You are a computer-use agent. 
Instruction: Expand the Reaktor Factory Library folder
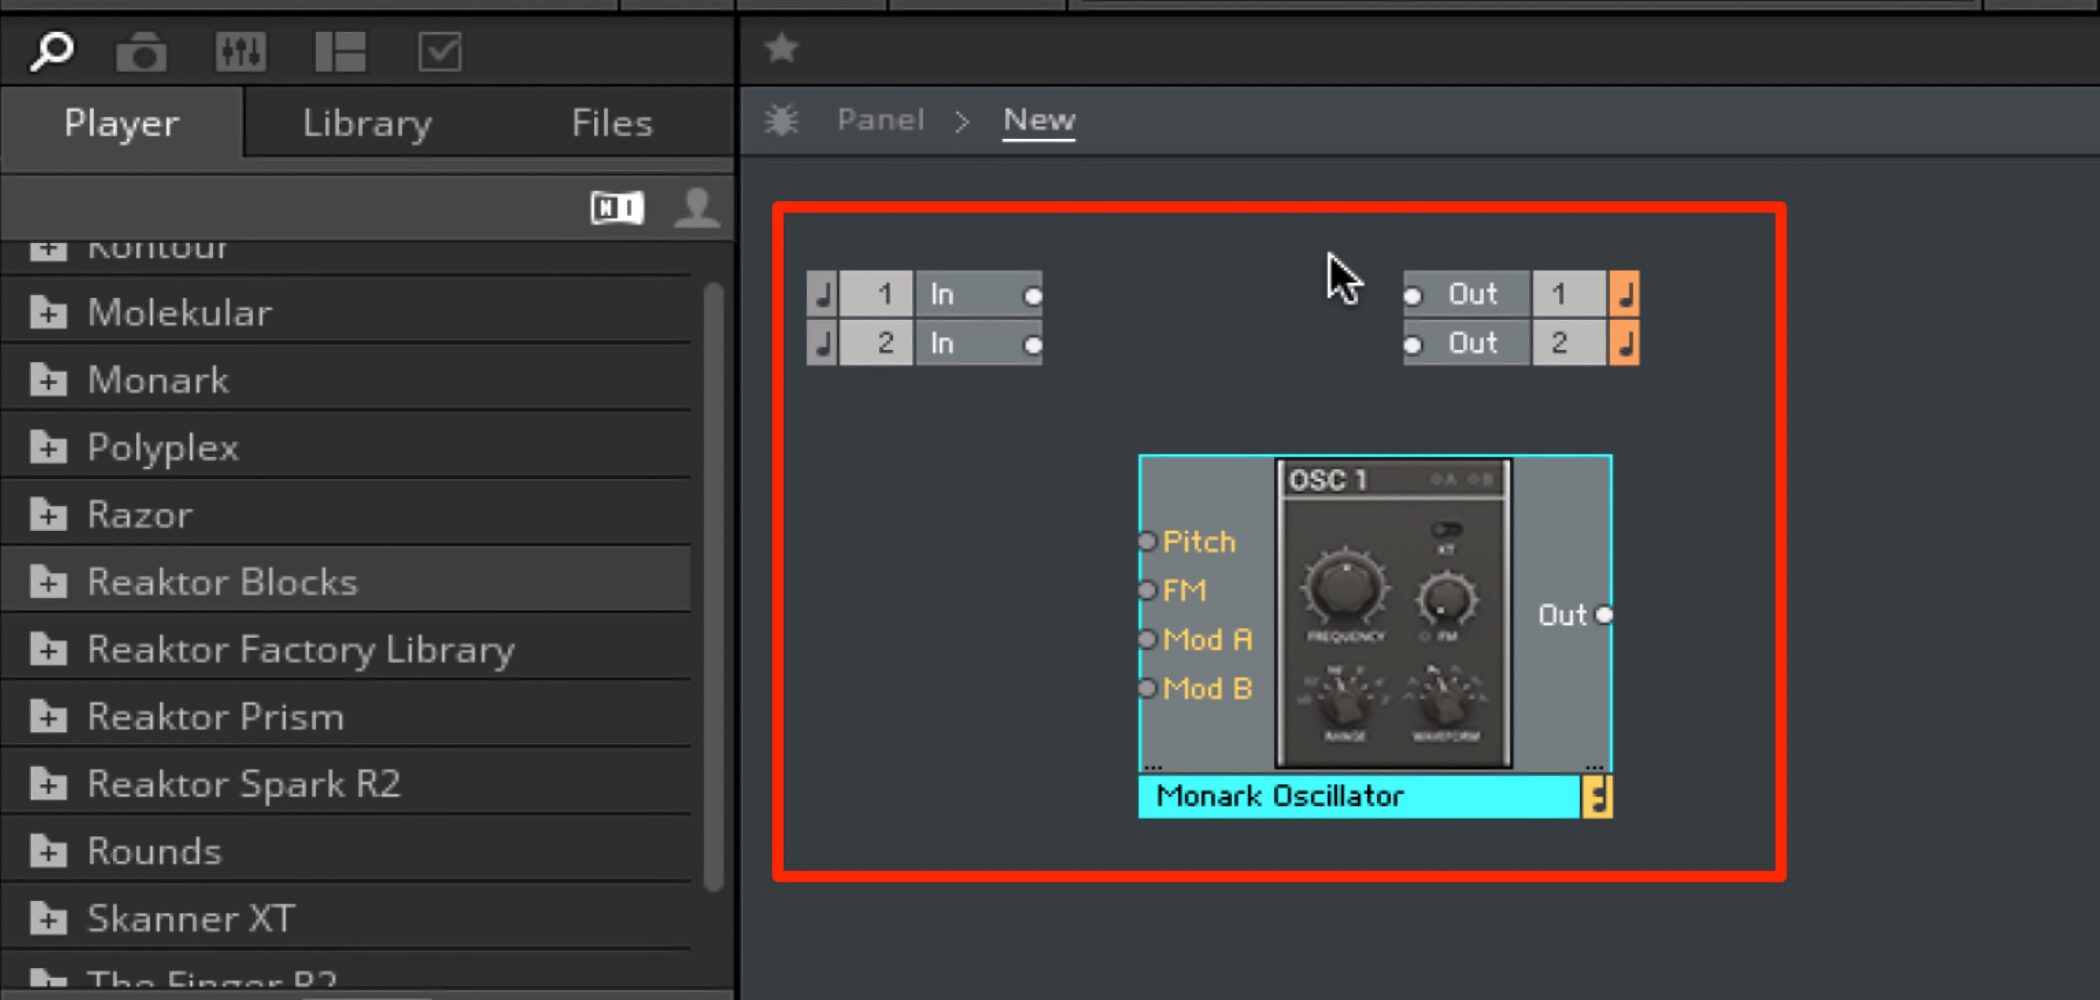pyautogui.click(x=48, y=650)
